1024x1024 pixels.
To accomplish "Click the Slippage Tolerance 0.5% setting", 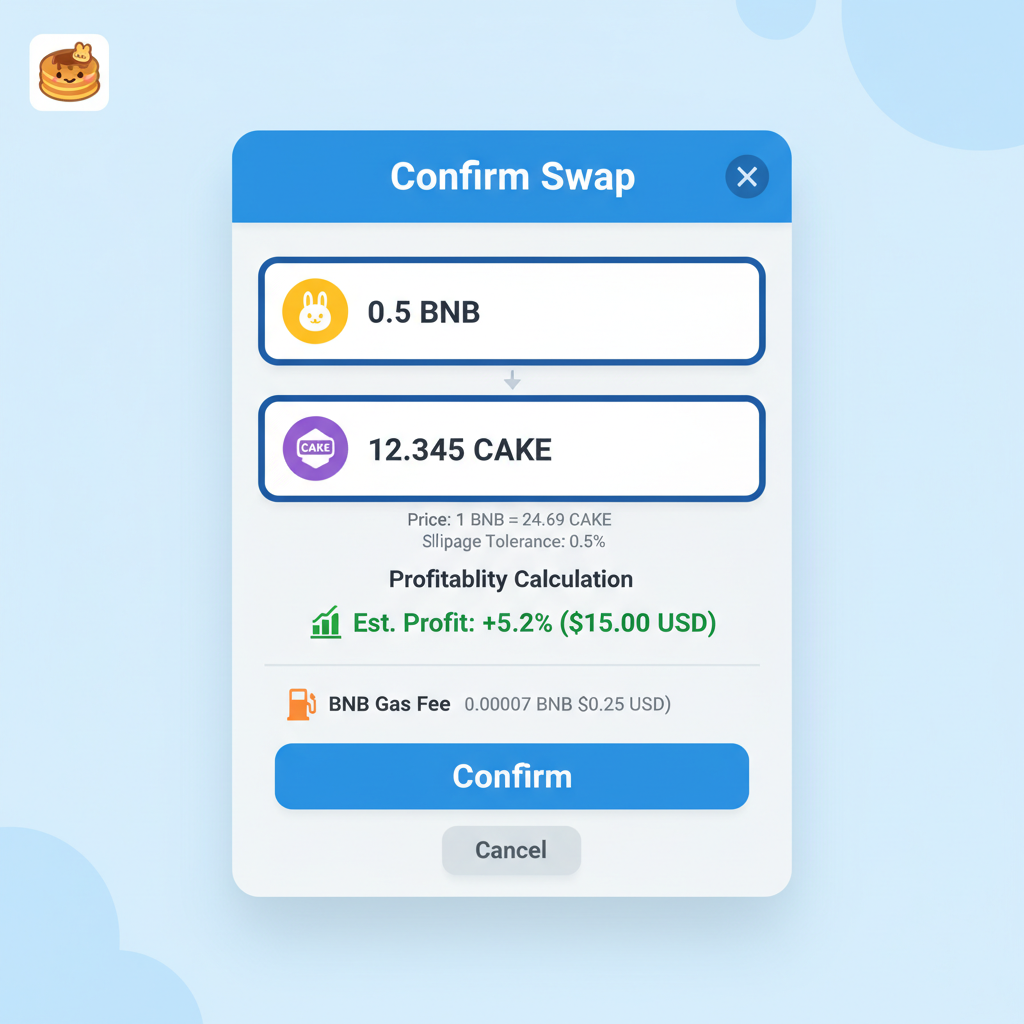I will click(x=511, y=541).
